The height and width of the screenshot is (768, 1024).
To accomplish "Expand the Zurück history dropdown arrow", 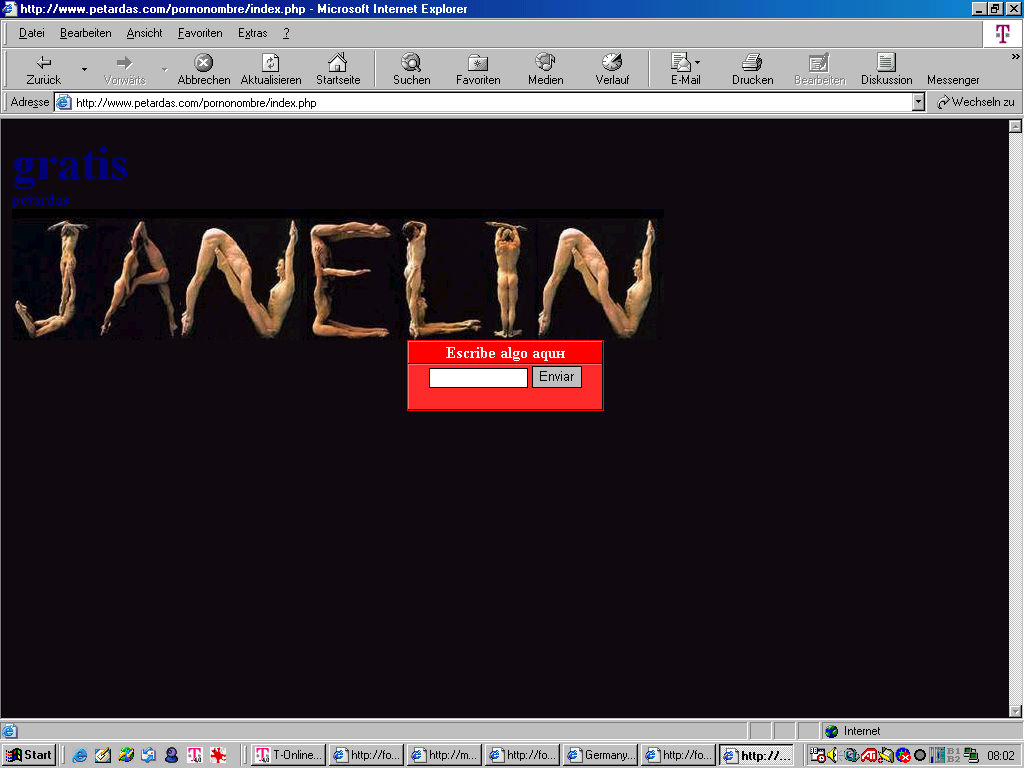I will (84, 70).
